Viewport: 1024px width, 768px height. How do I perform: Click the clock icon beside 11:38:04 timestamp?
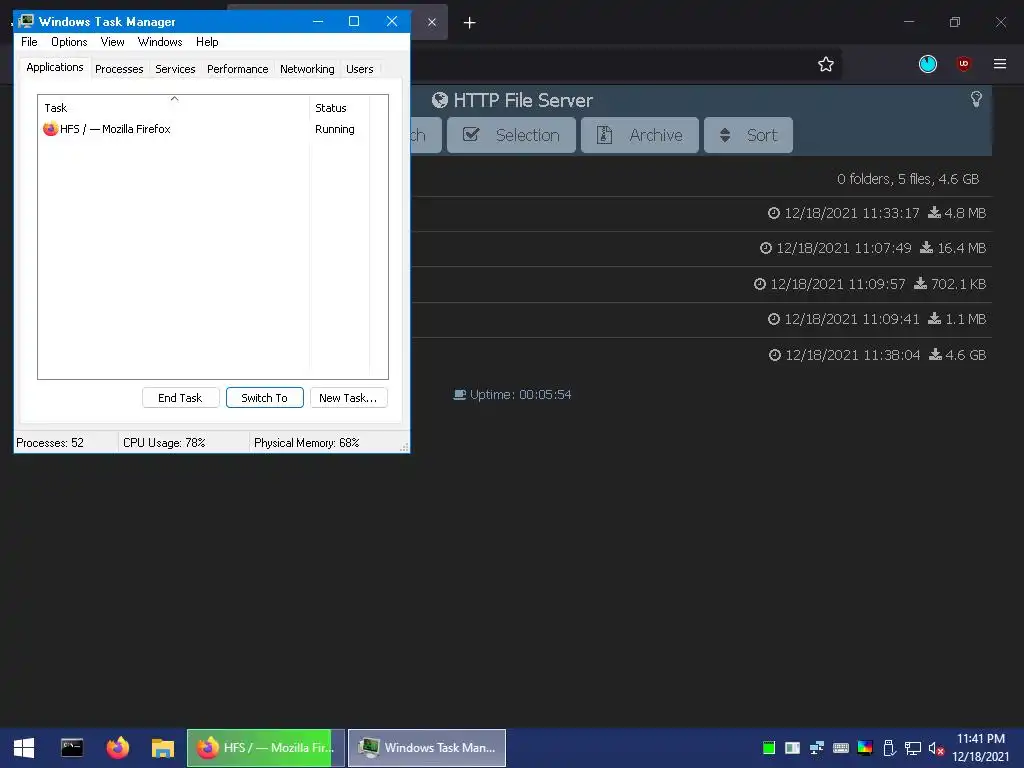(775, 355)
